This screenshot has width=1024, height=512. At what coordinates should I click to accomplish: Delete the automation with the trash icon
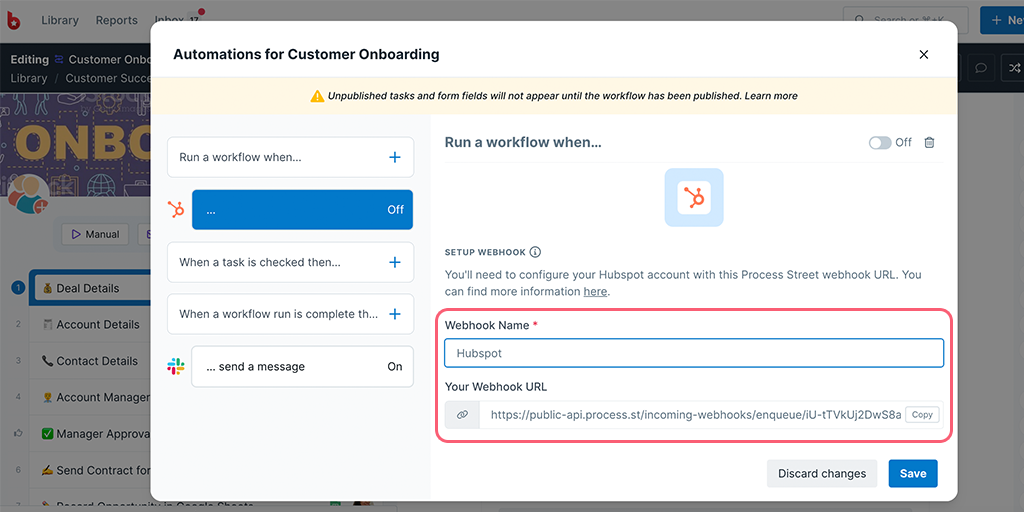pyautogui.click(x=929, y=142)
